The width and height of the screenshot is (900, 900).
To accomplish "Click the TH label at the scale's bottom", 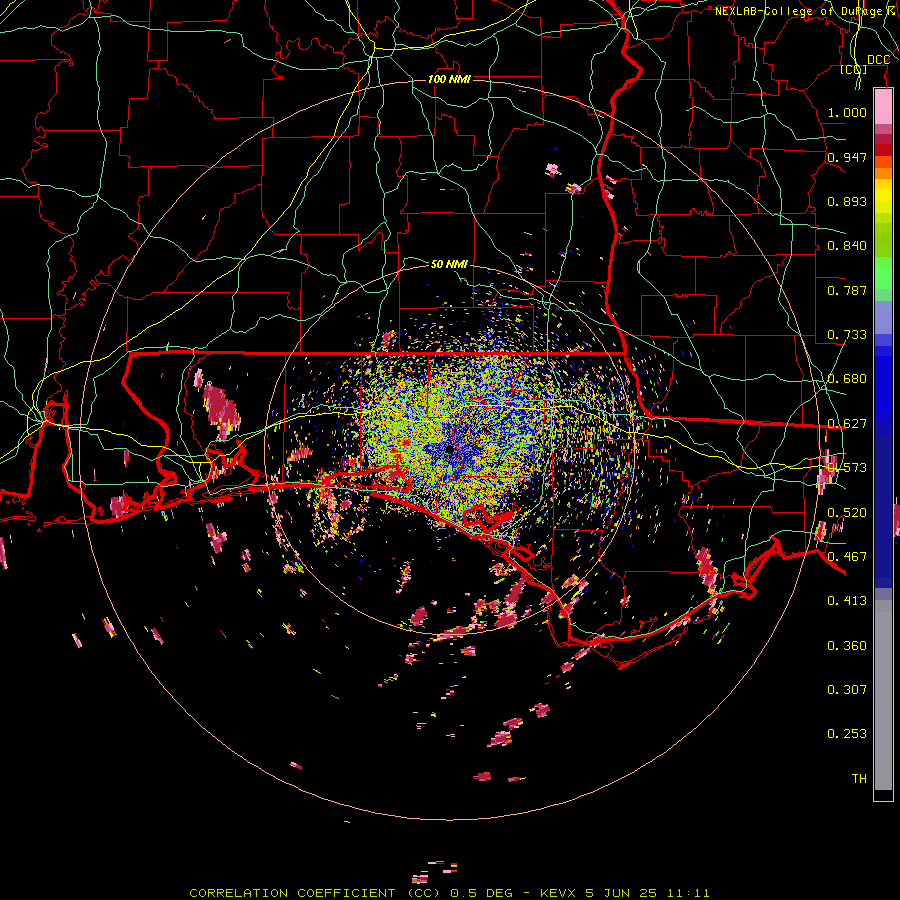I will point(859,778).
